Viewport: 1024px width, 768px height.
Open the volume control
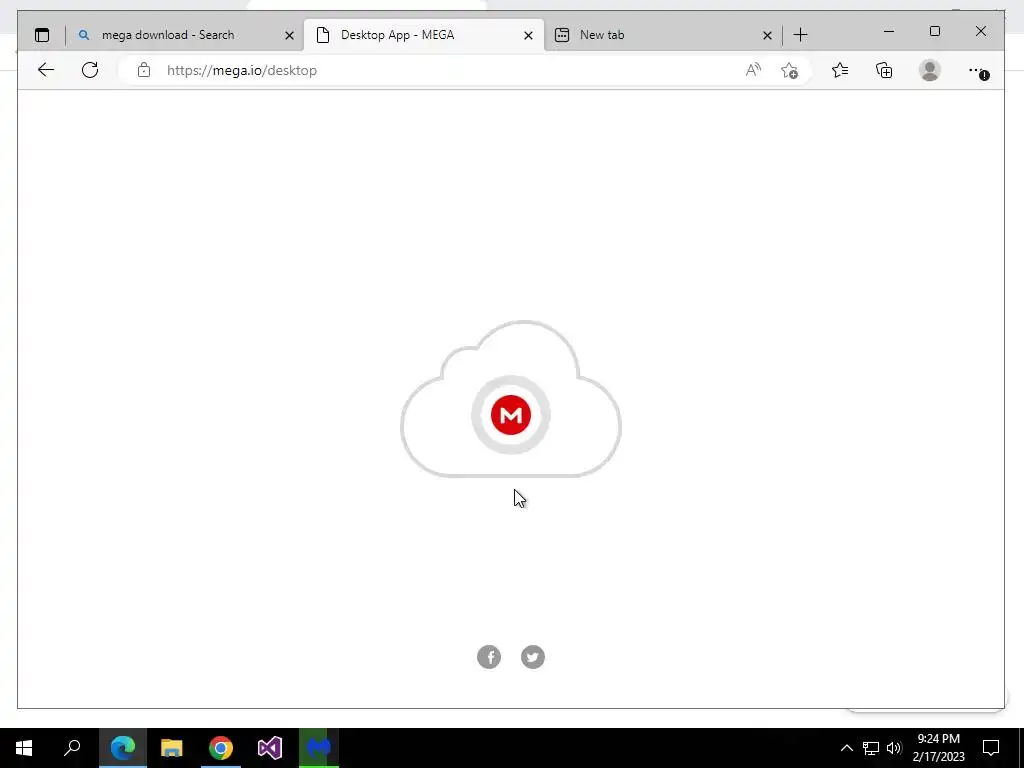click(894, 748)
